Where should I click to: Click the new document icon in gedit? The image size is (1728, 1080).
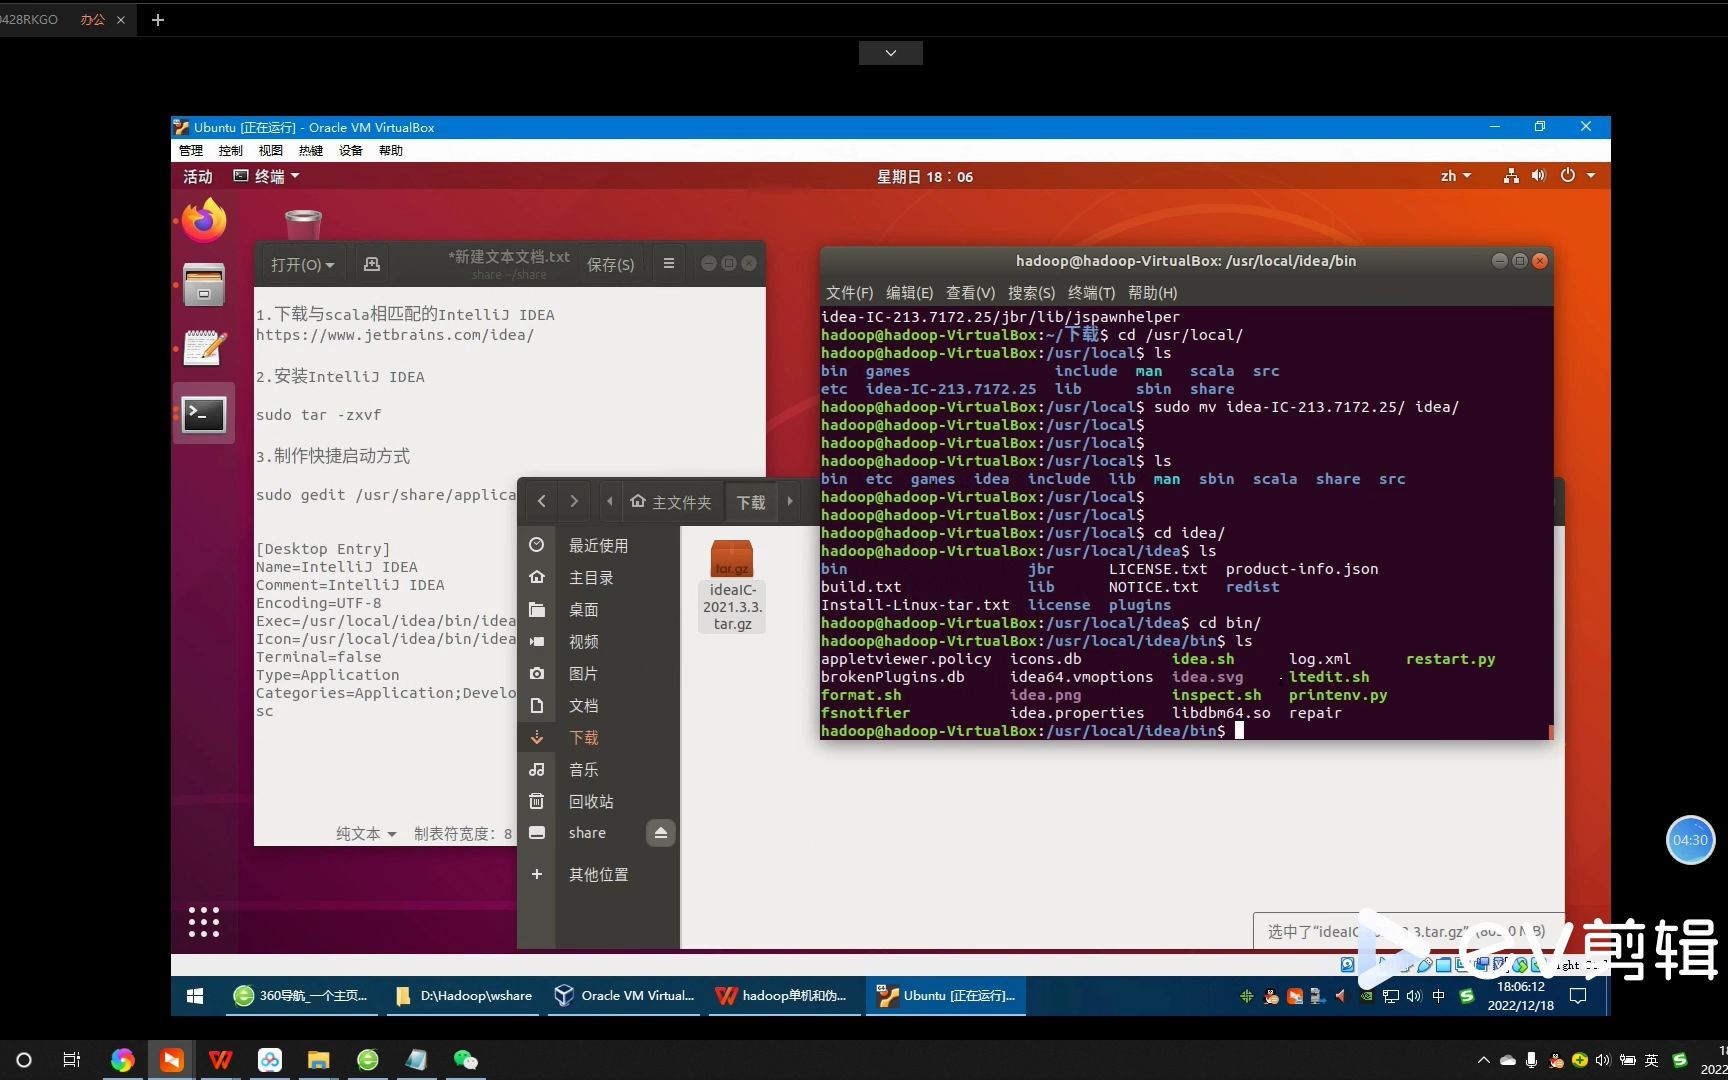point(372,264)
